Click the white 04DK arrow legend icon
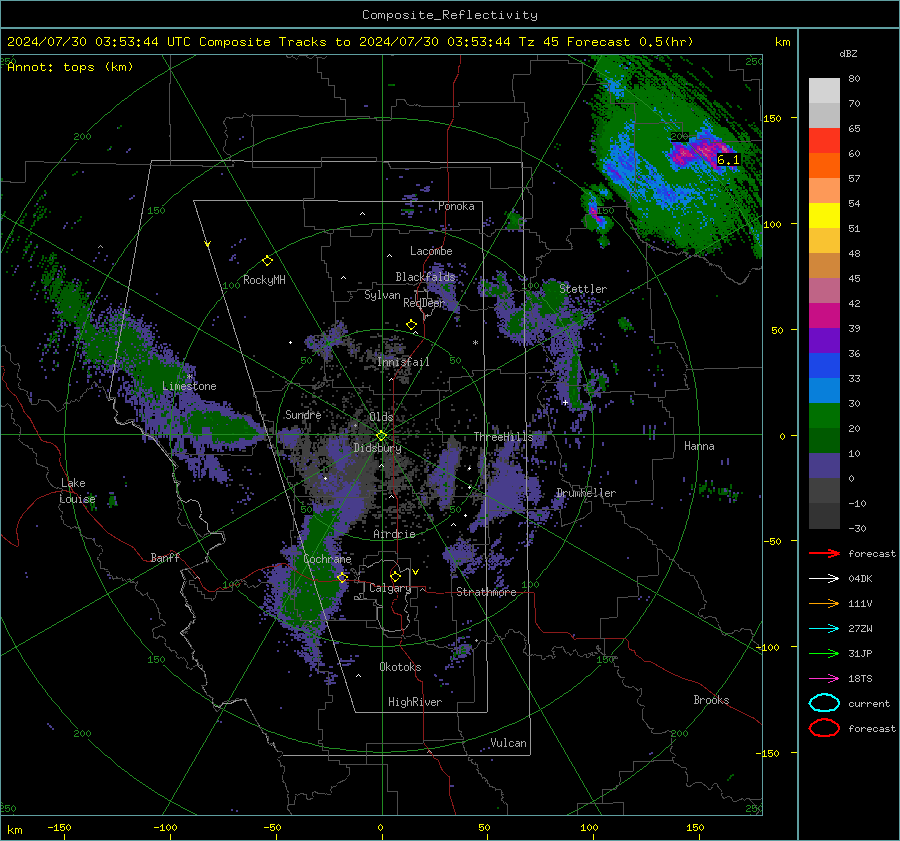Image resolution: width=900 pixels, height=841 pixels. [824, 579]
